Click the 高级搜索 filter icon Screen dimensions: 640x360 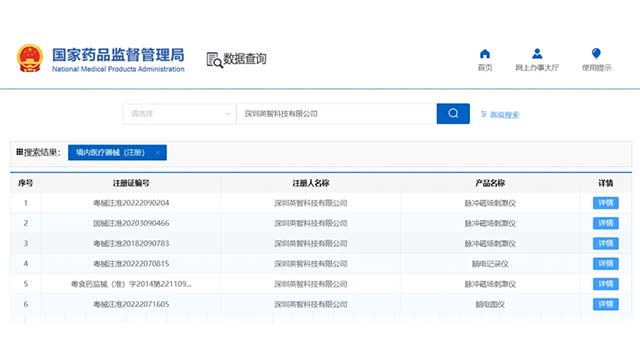pyautogui.click(x=484, y=114)
